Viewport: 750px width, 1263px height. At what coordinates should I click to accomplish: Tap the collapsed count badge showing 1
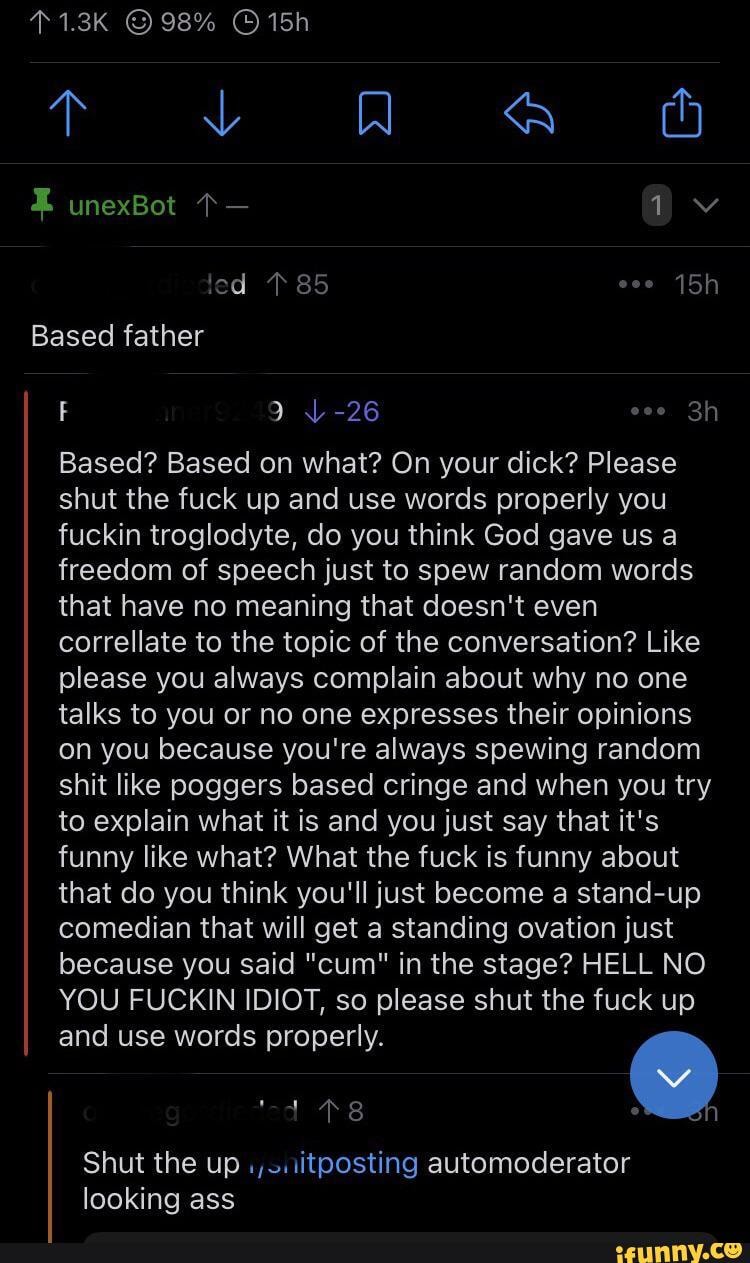point(656,206)
